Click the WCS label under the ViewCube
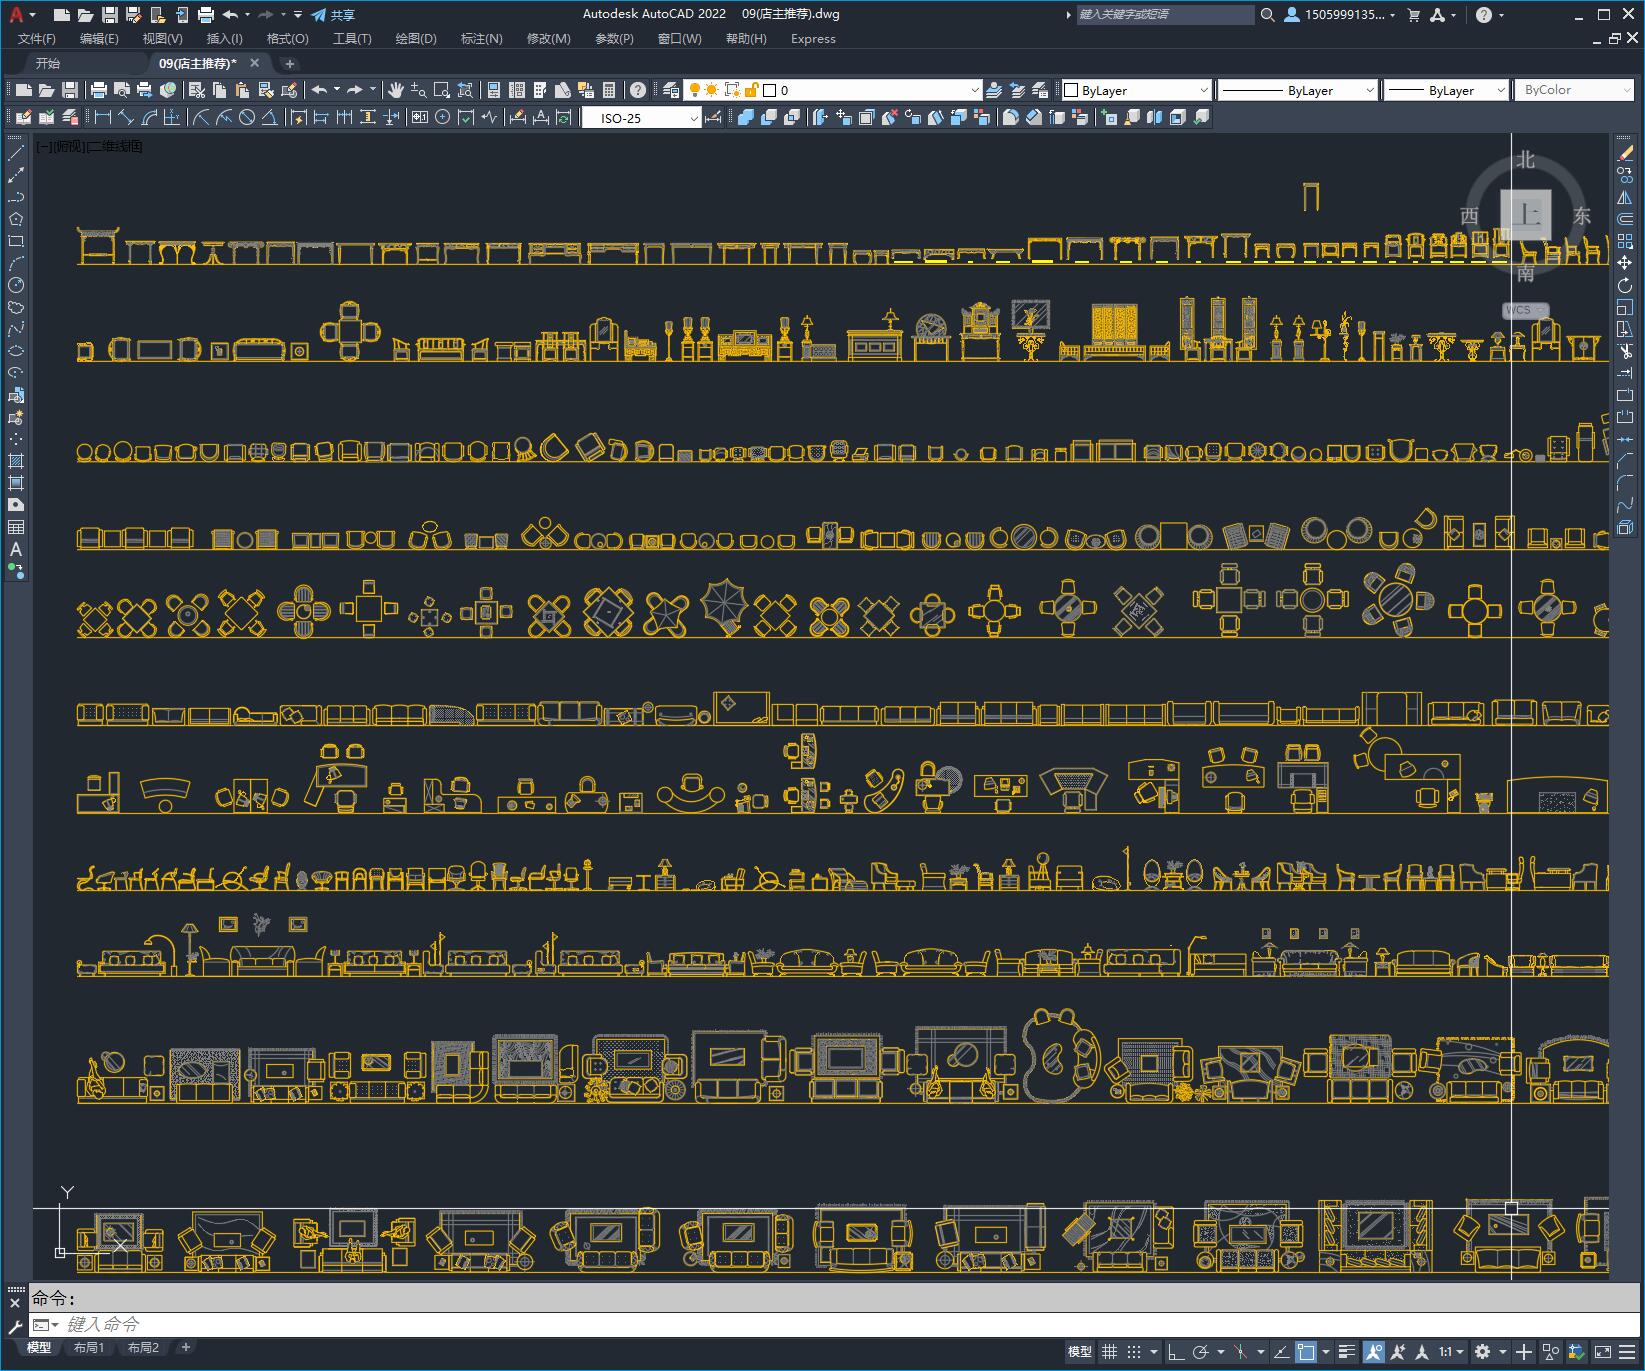This screenshot has width=1645, height=1371. click(1524, 310)
